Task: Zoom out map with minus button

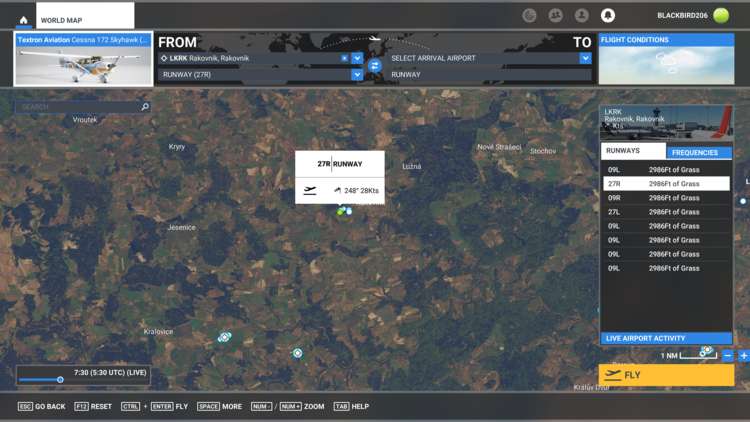Action: click(728, 356)
